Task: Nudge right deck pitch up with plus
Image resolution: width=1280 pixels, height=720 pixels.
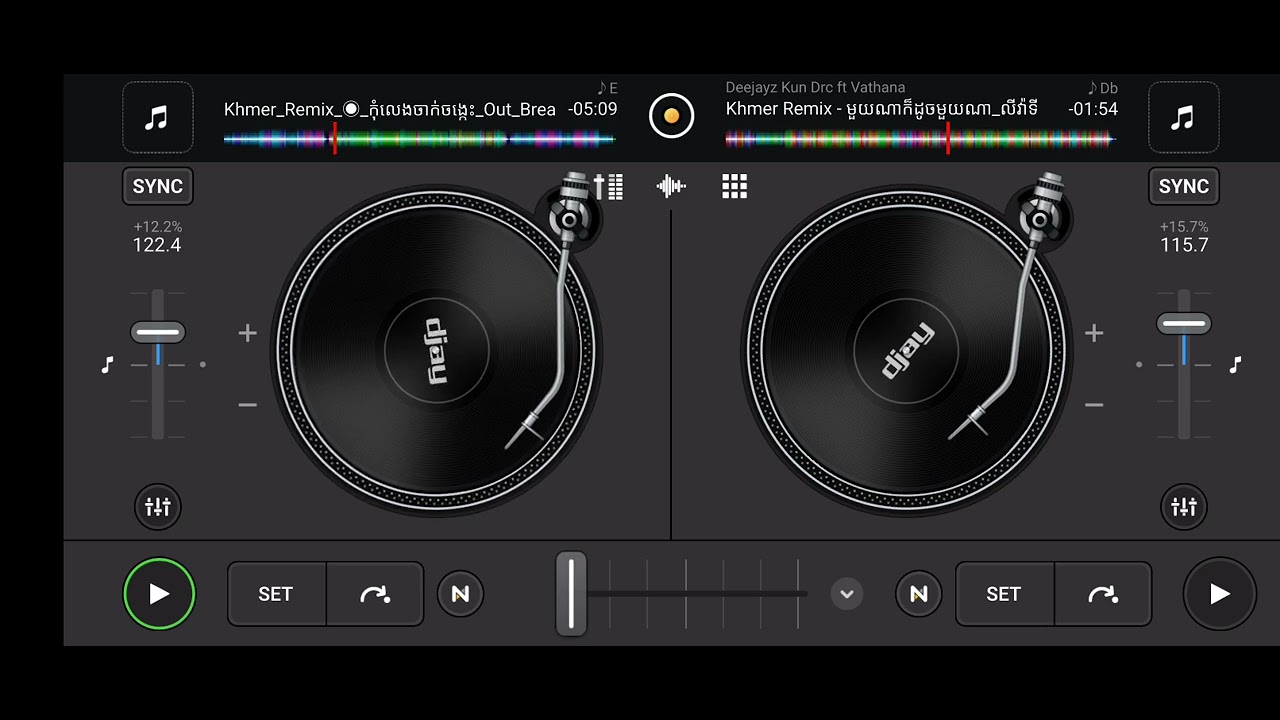Action: 1094,333
